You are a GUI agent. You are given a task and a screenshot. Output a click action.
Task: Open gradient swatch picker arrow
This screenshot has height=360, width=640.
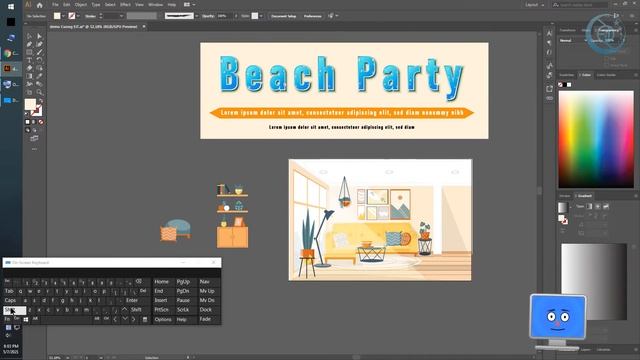(571, 207)
